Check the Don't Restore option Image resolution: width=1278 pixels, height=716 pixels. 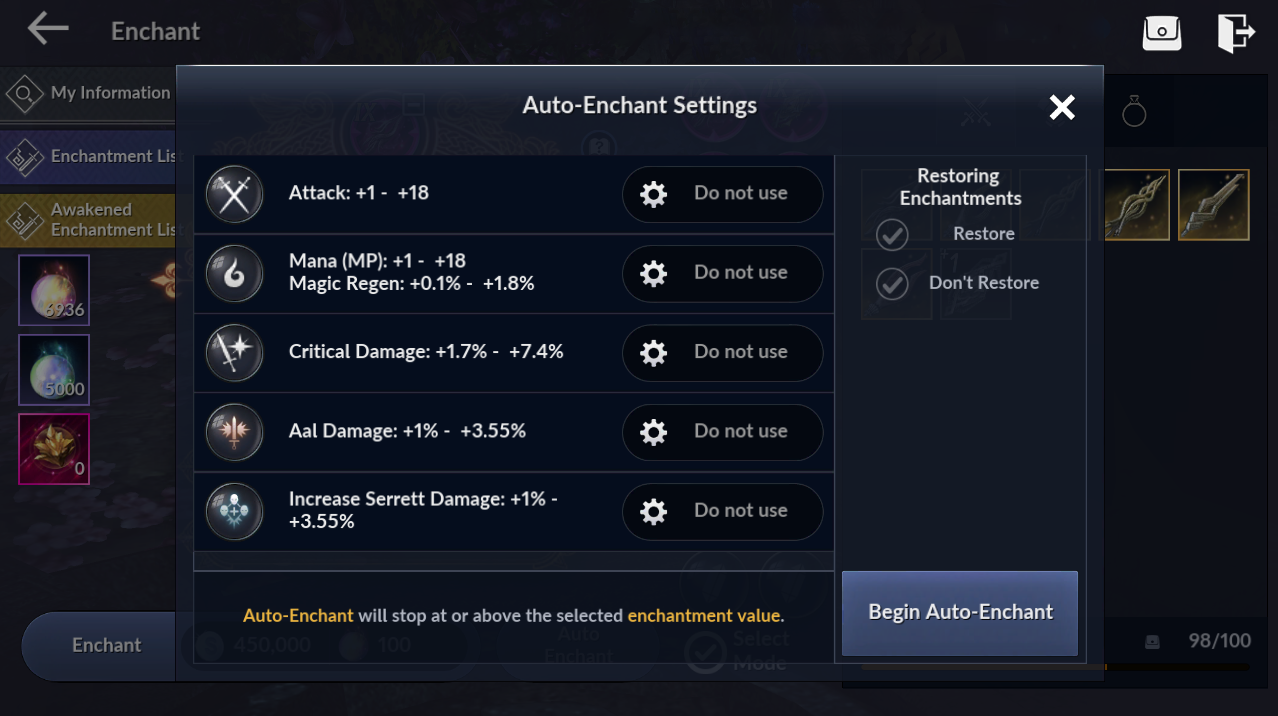[x=892, y=284]
